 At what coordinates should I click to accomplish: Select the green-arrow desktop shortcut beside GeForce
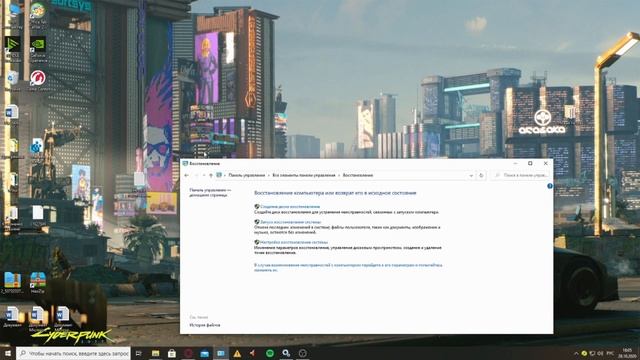tap(13, 49)
